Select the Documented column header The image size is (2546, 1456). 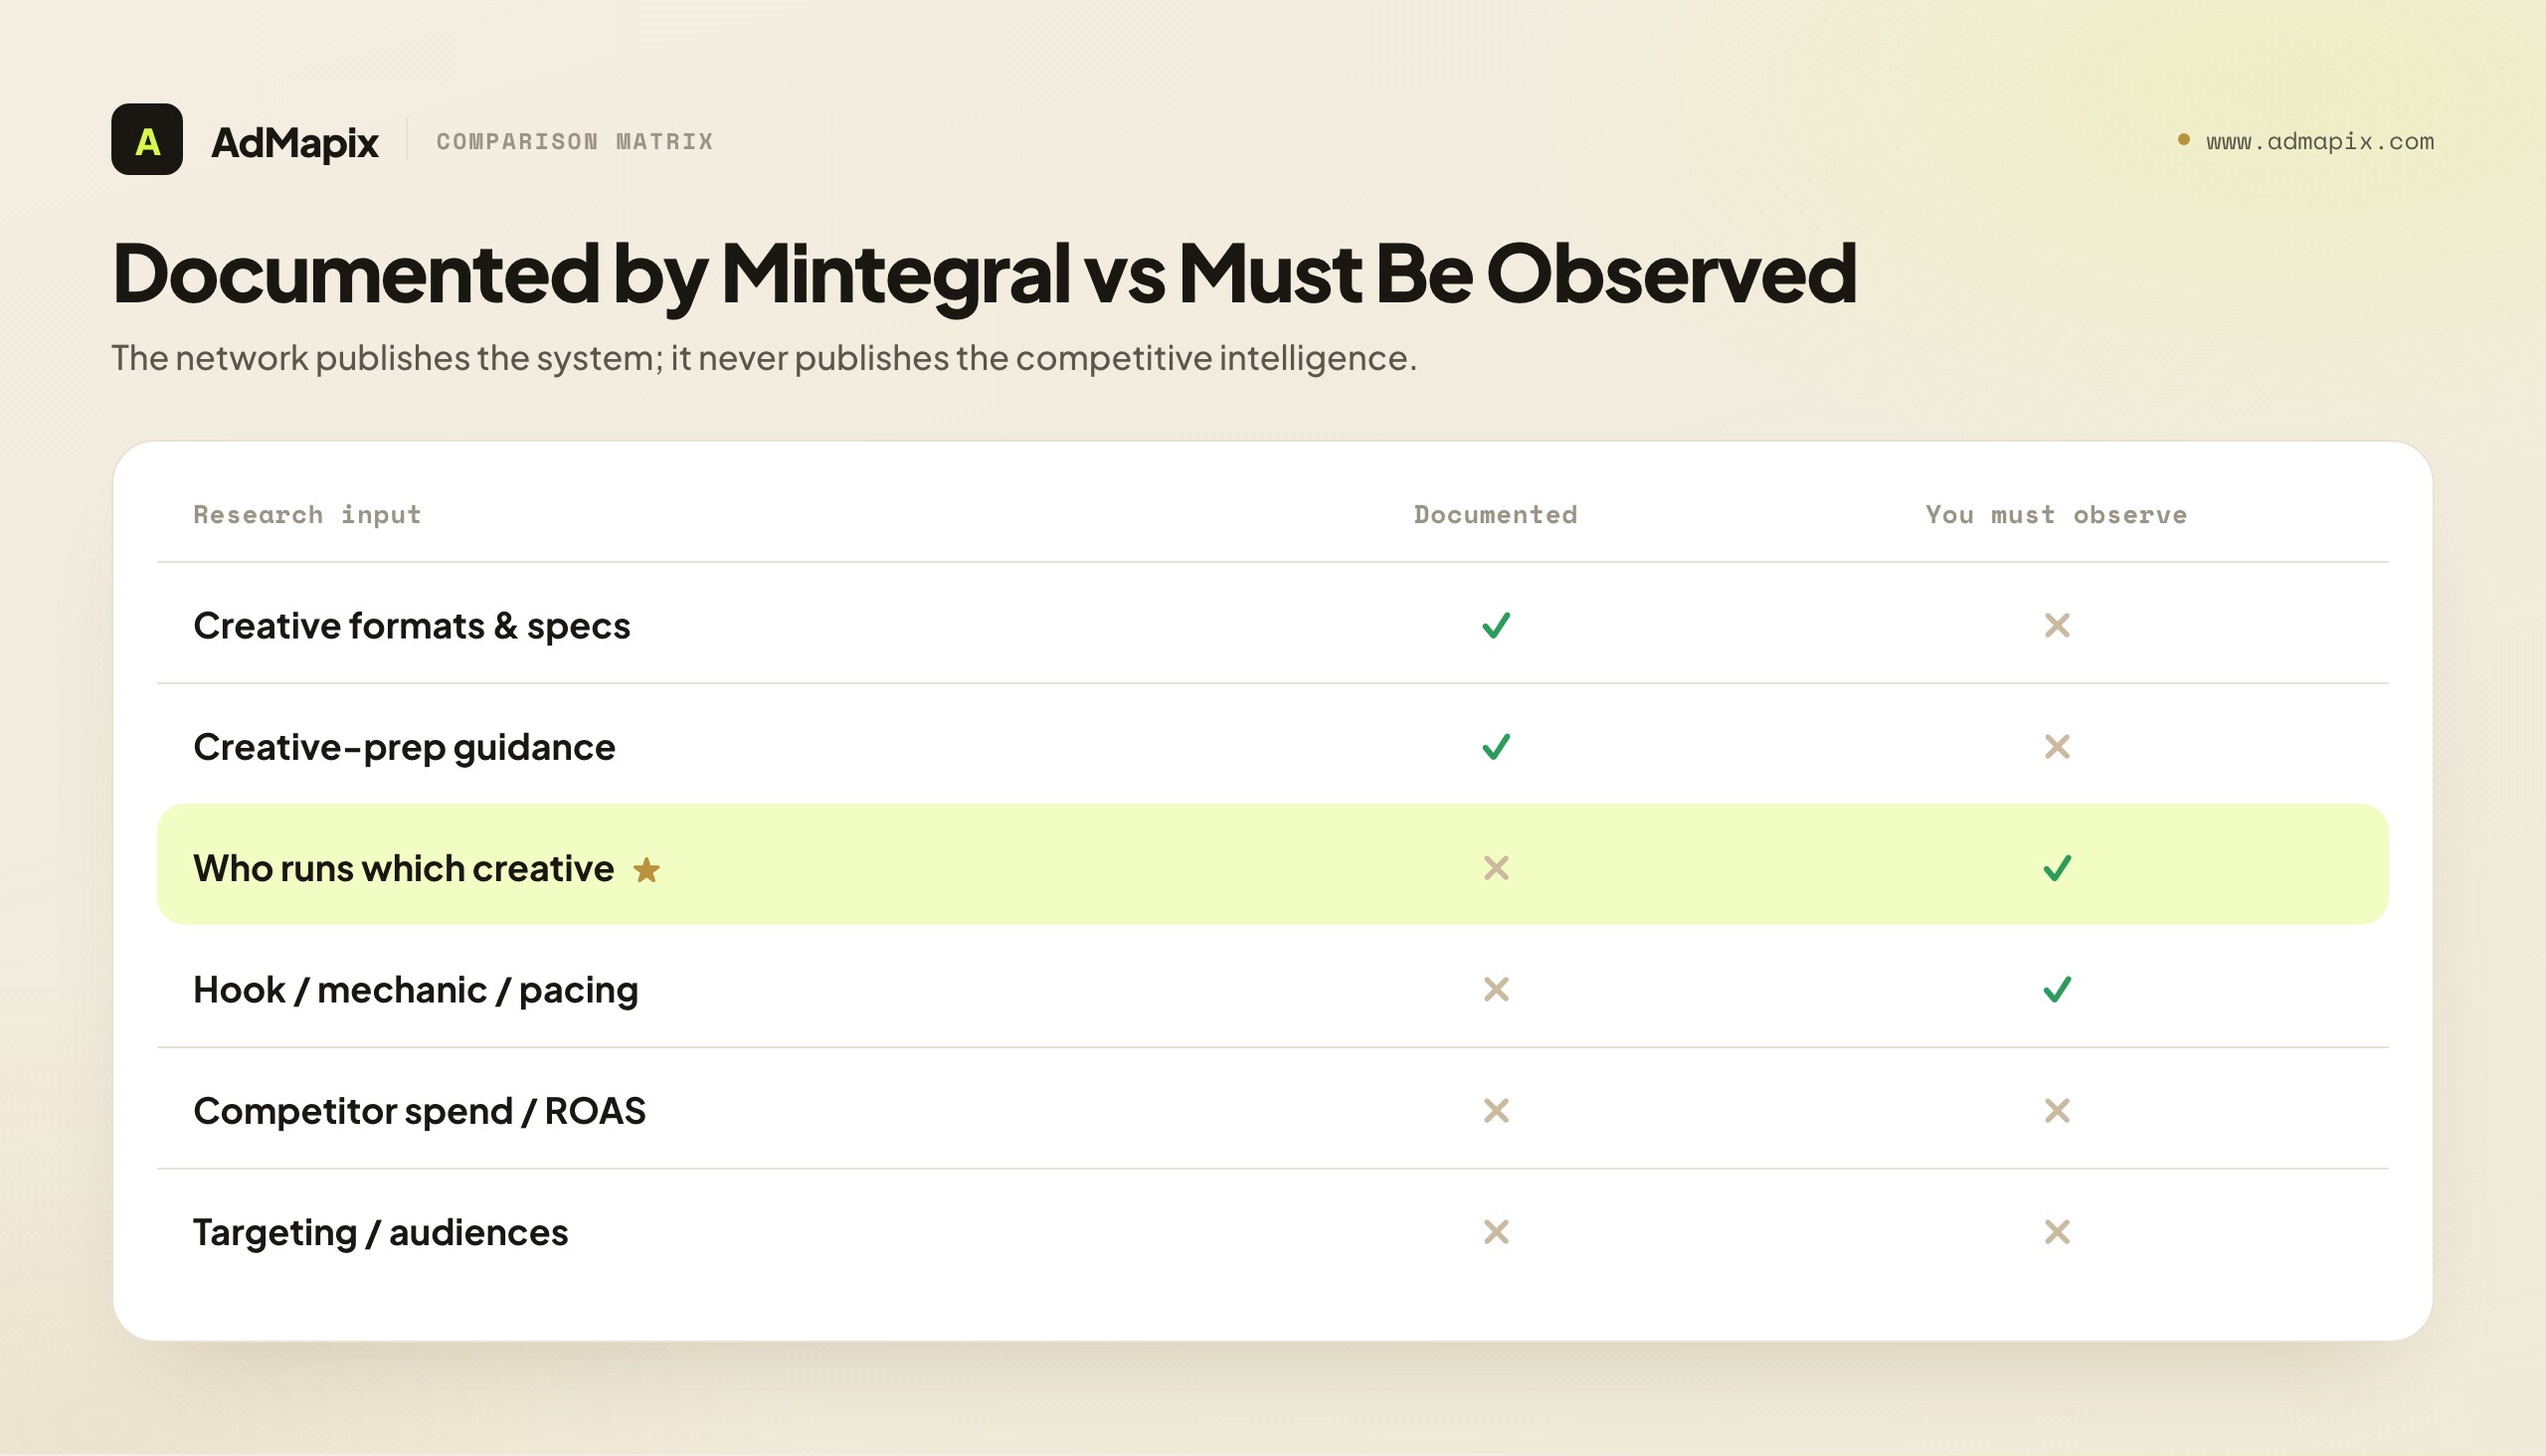(1496, 515)
